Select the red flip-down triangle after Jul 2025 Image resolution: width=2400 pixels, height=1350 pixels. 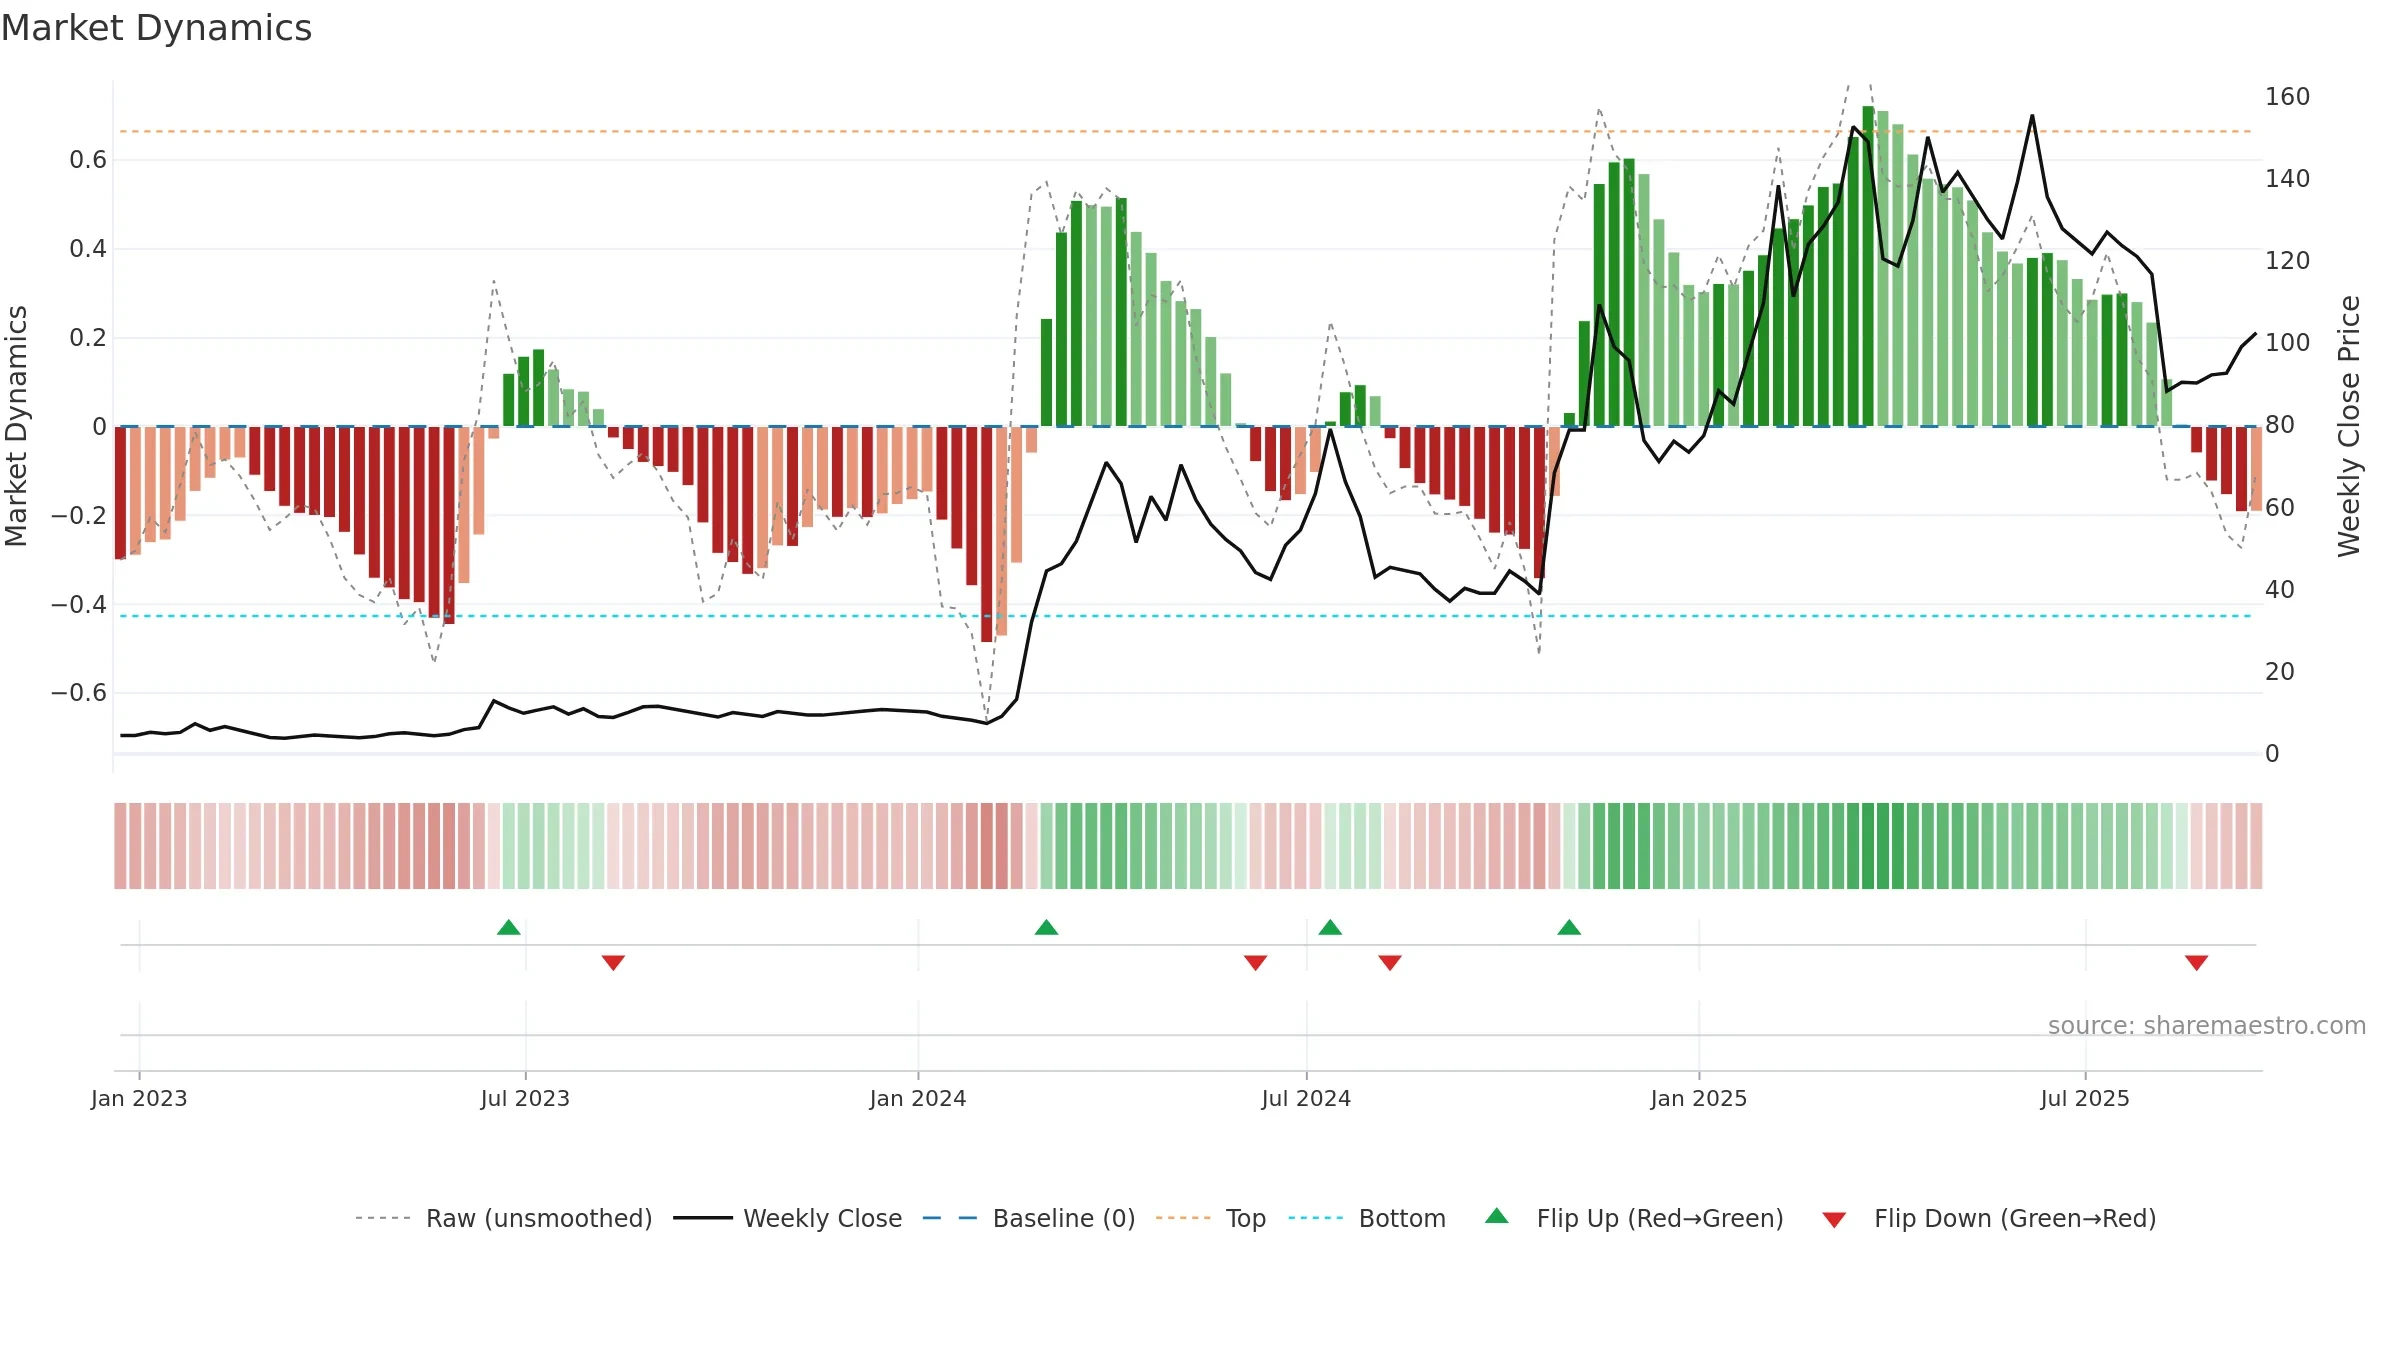2196,962
